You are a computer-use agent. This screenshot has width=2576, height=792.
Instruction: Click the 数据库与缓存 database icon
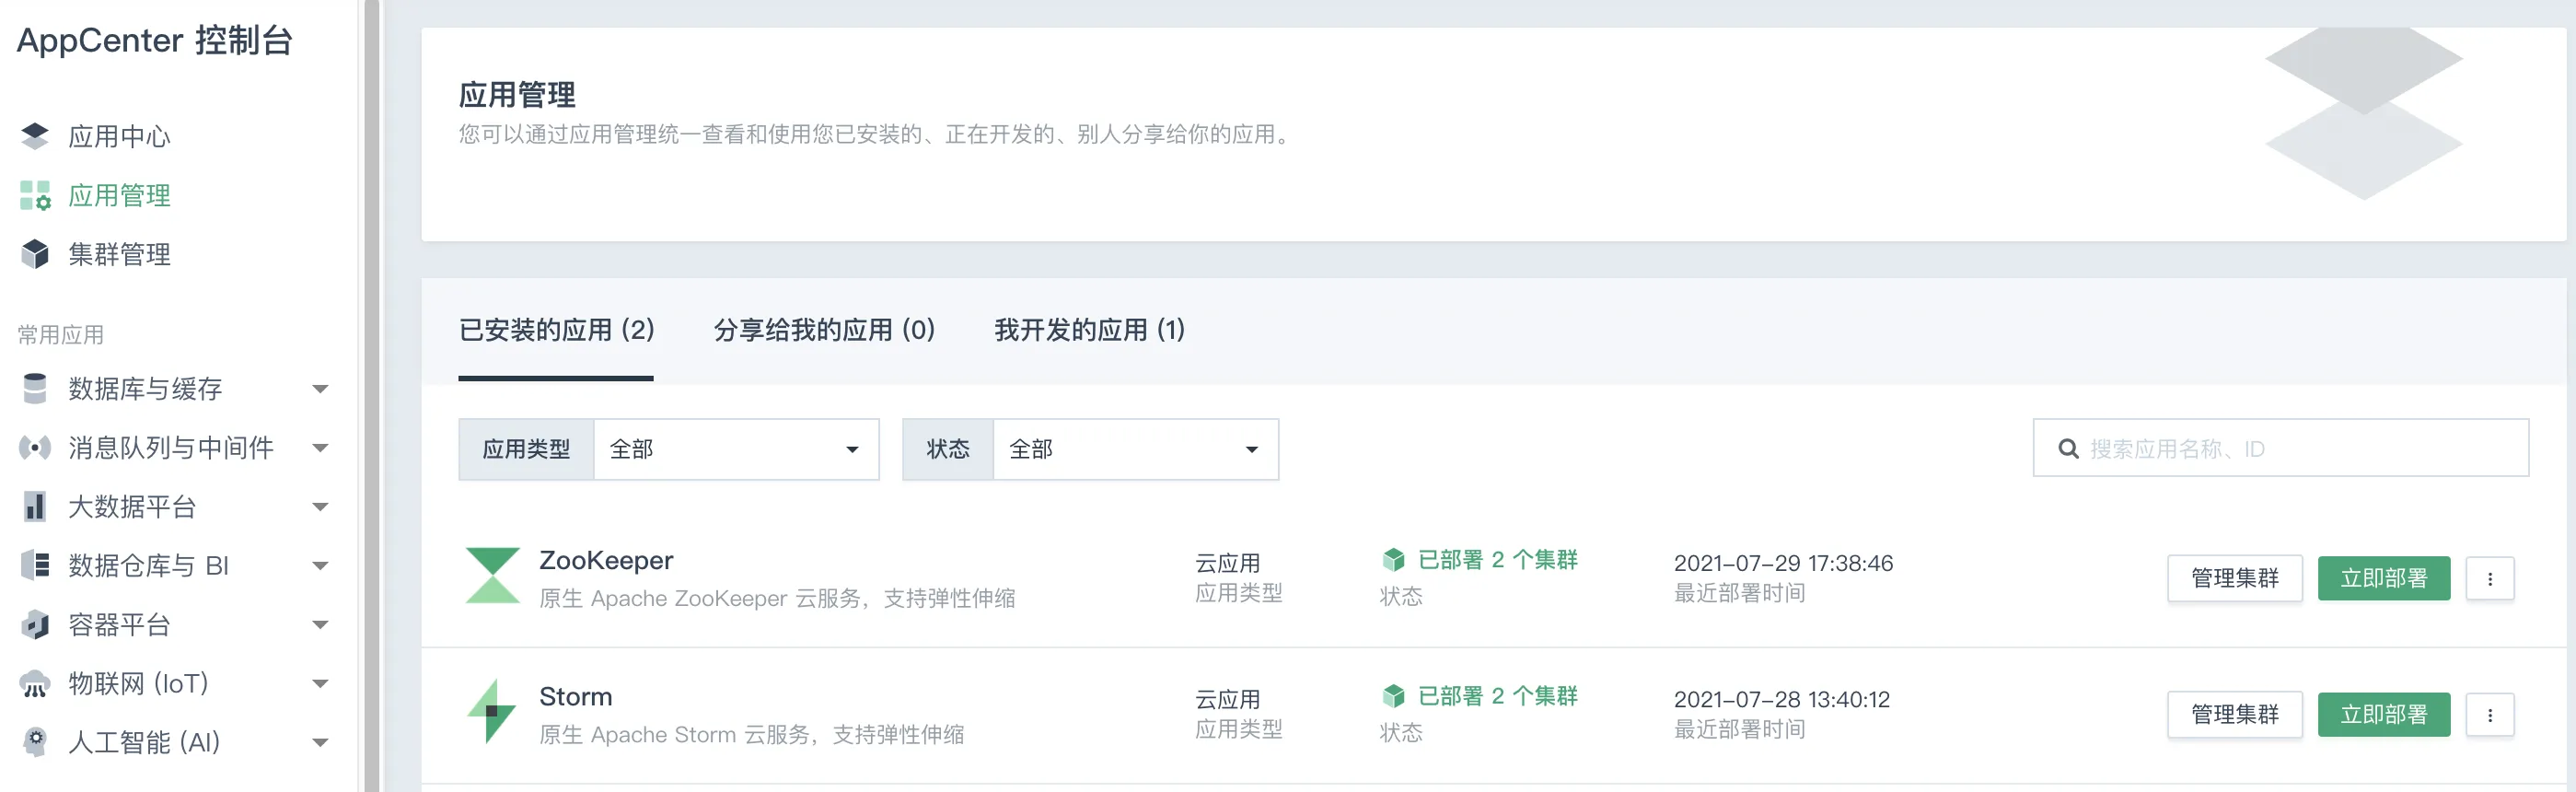[35, 388]
